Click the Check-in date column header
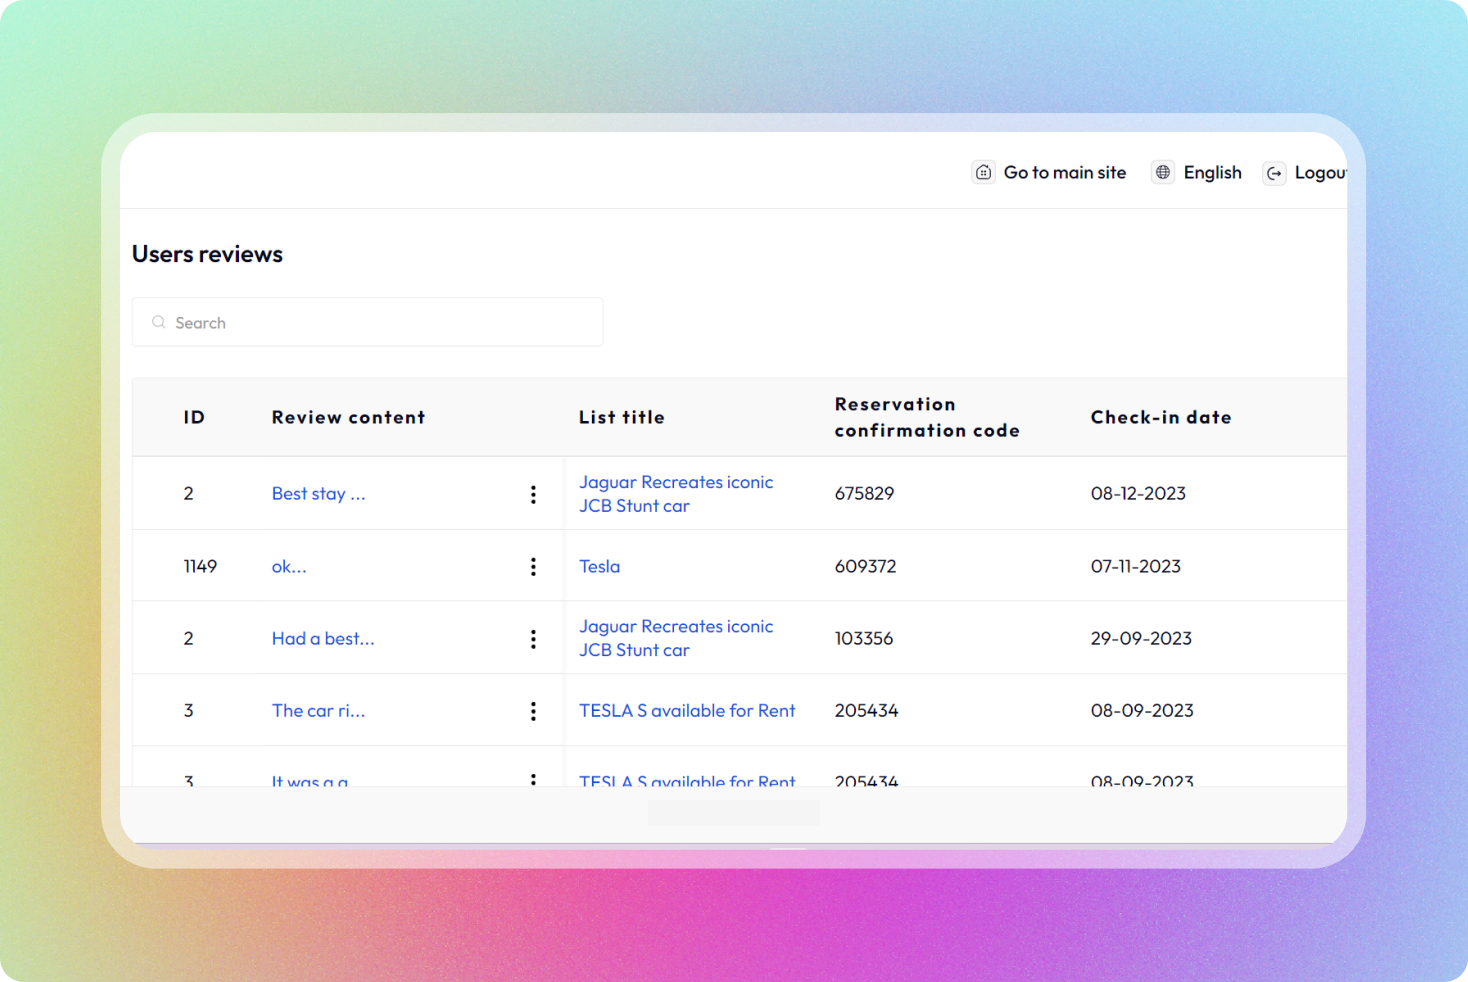The image size is (1468, 982). pos(1161,417)
